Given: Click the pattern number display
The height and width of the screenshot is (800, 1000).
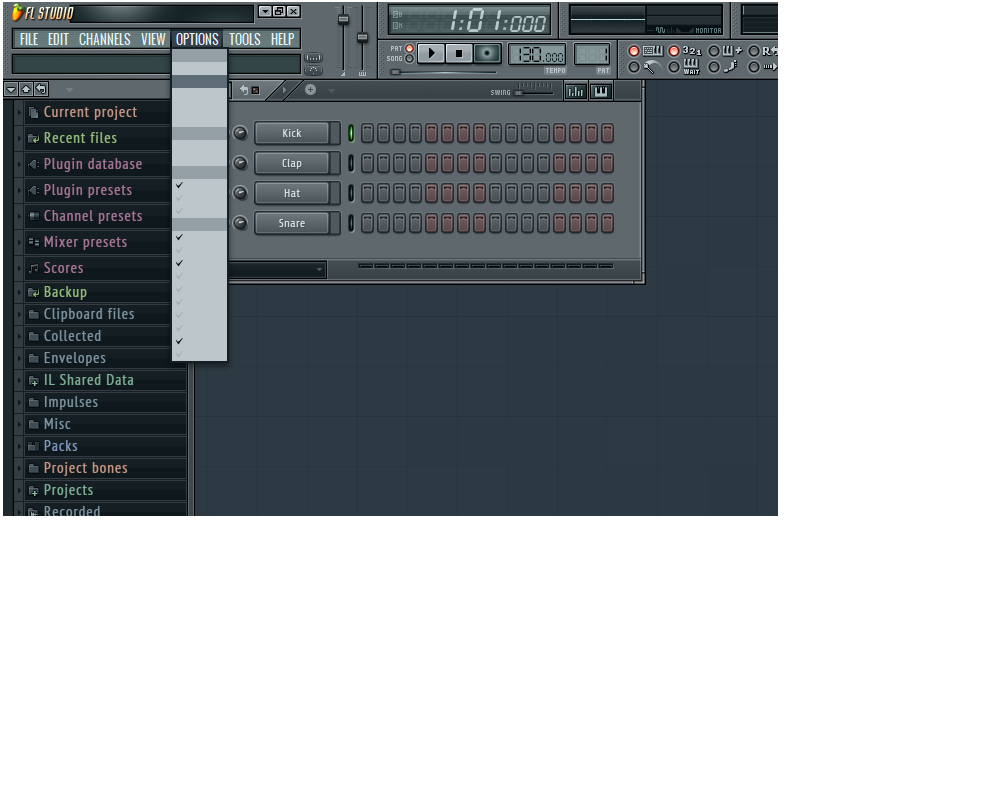Looking at the screenshot, I should point(592,55).
